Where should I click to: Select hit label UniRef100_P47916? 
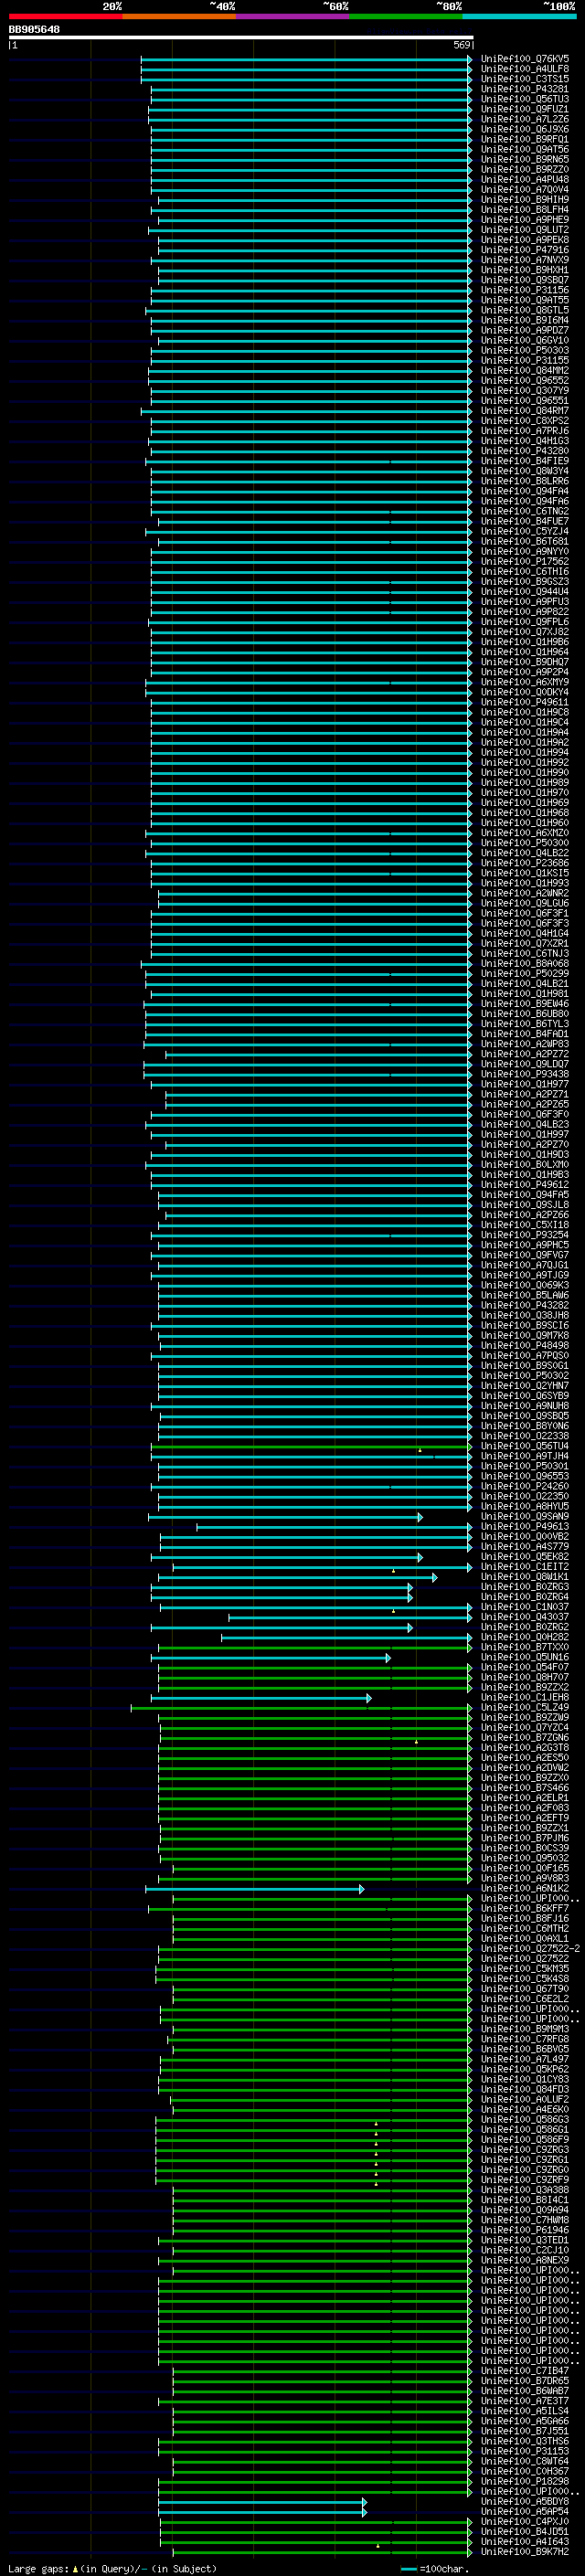[525, 250]
